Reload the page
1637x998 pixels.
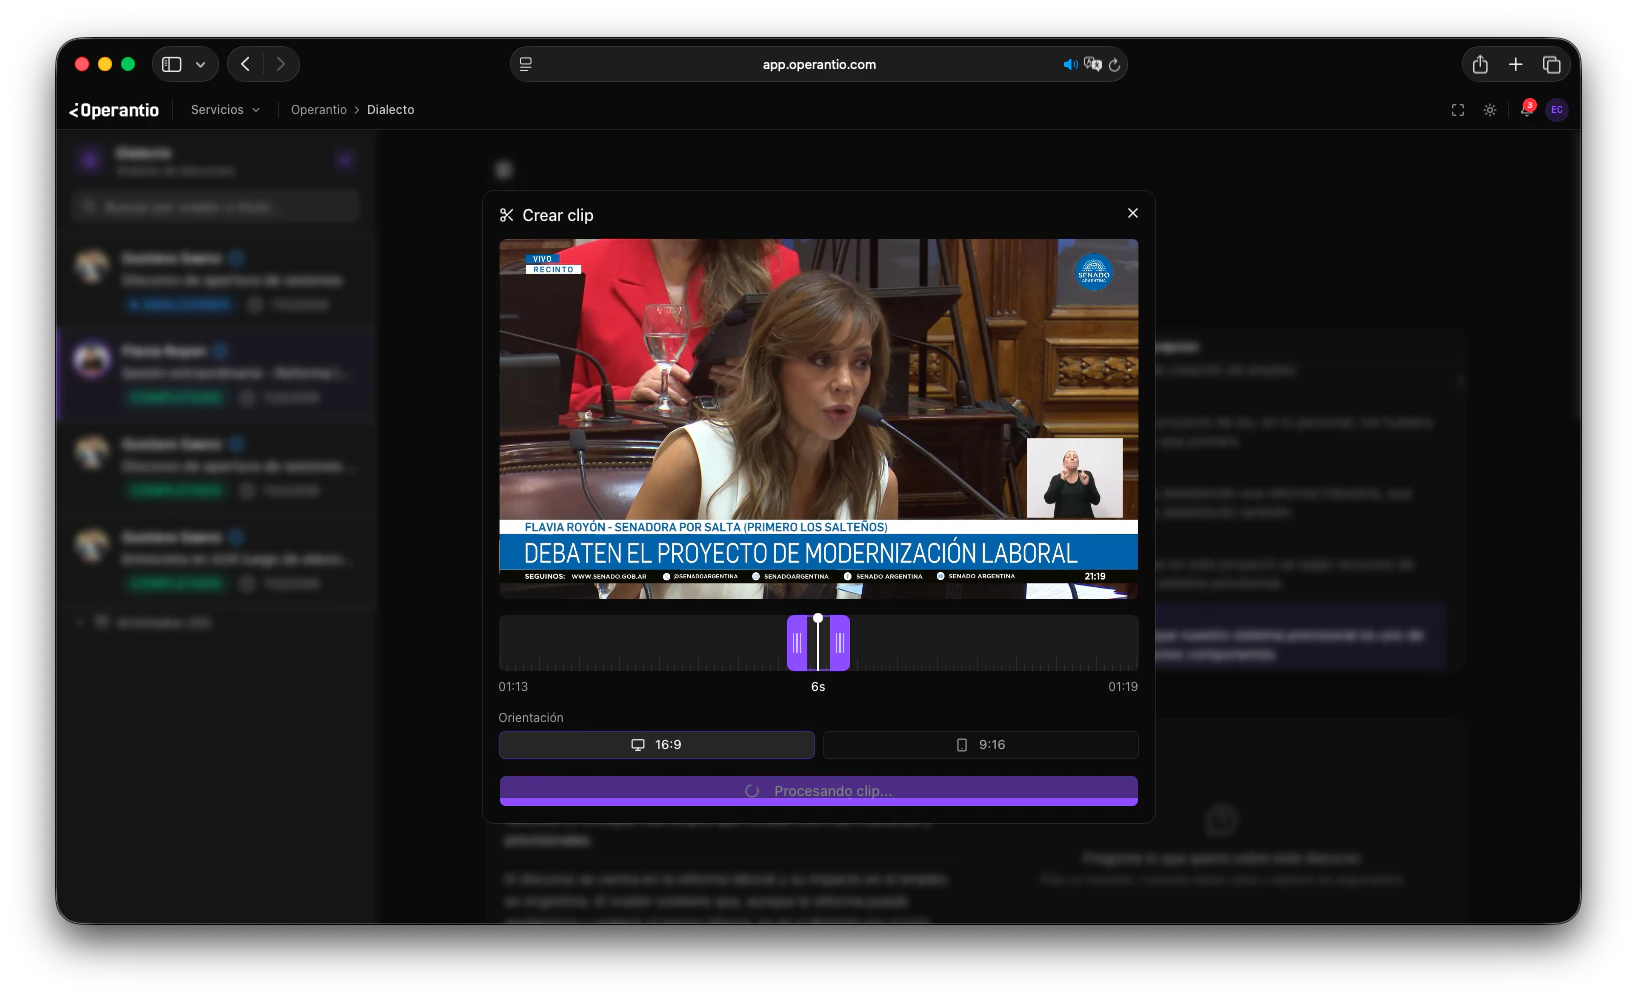pyautogui.click(x=1114, y=65)
